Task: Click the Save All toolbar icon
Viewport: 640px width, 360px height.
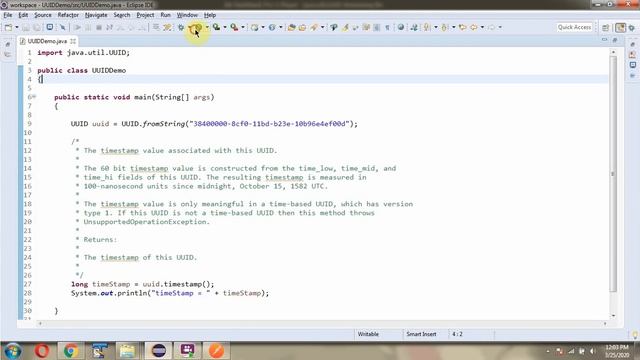Action: click(x=37, y=27)
